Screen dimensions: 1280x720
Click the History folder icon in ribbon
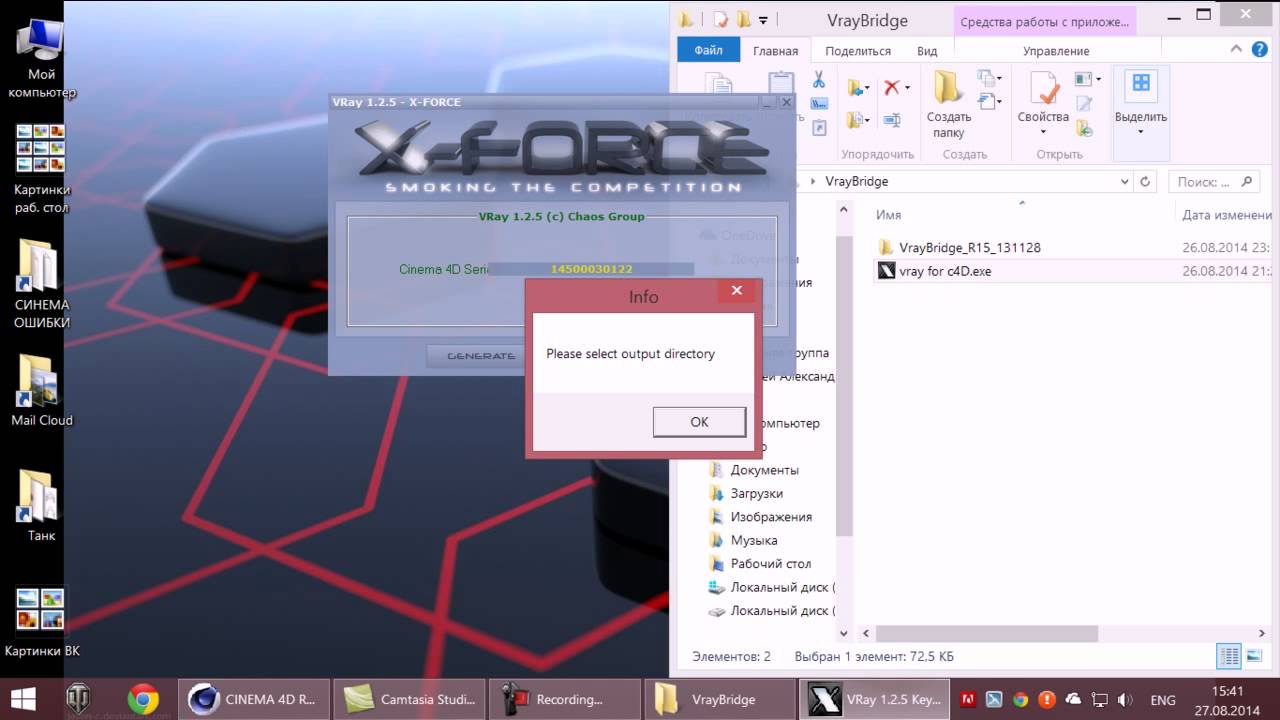click(x=1084, y=128)
